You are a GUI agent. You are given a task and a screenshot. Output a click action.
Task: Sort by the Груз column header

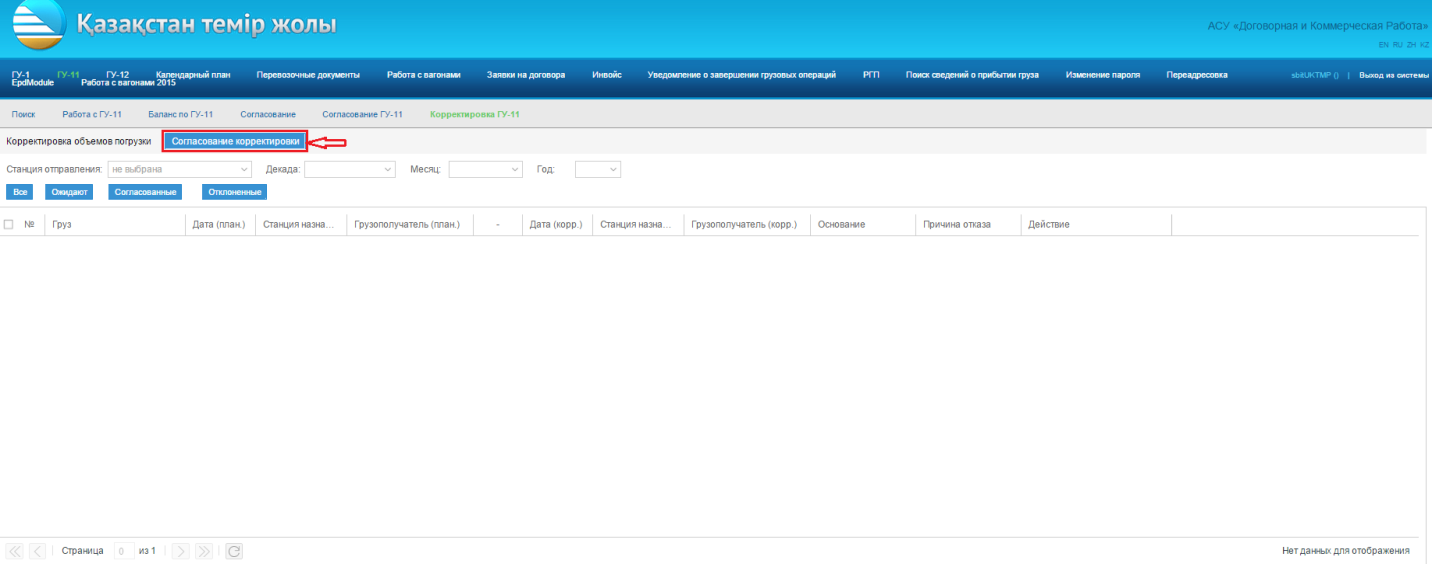(62, 224)
